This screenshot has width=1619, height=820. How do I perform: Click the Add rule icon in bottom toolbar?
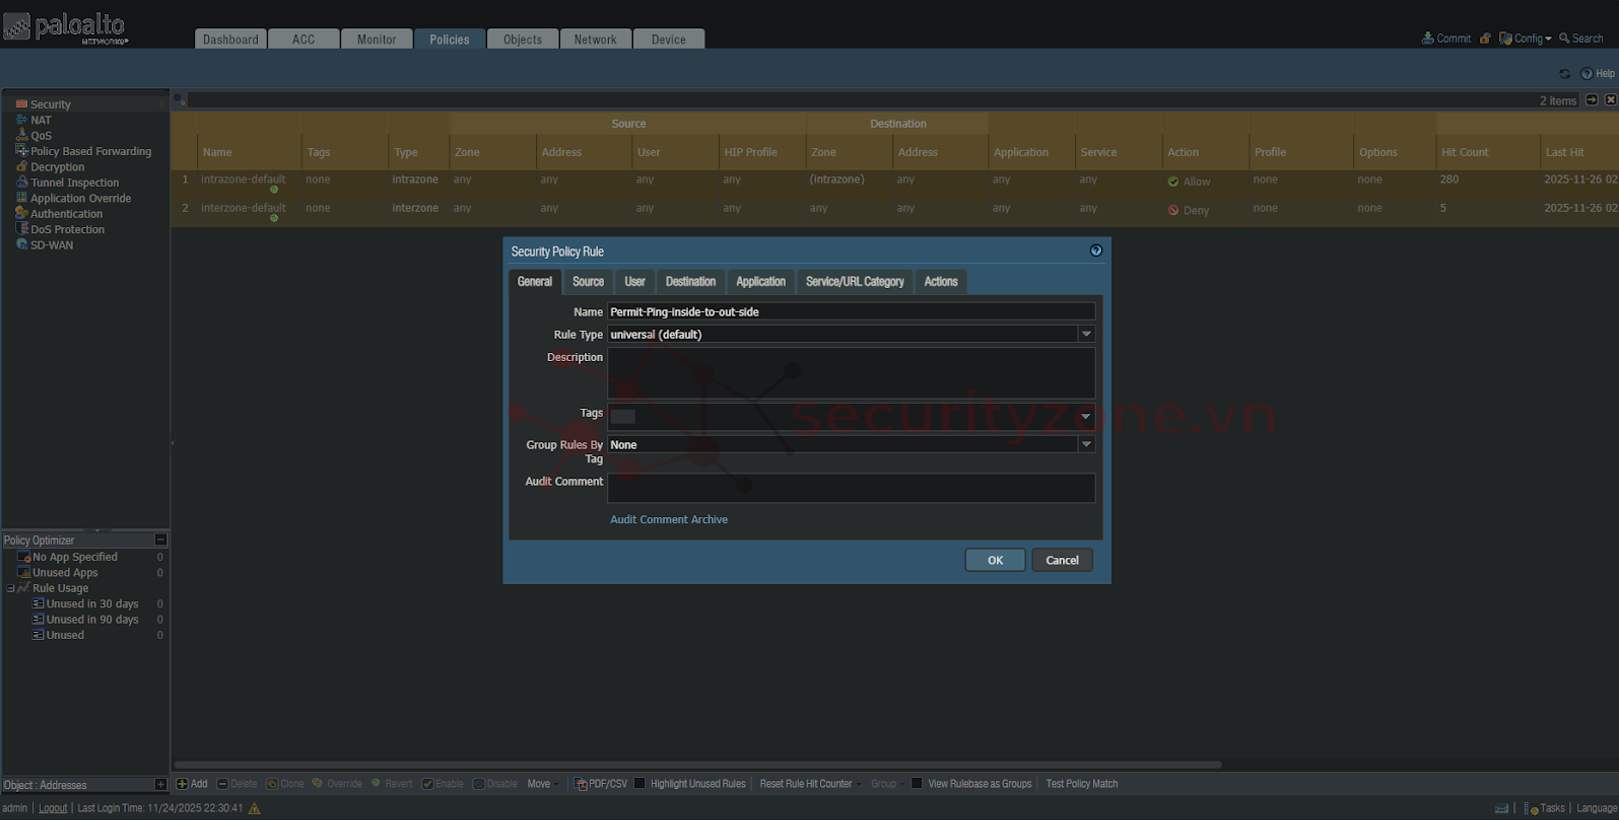click(x=182, y=784)
